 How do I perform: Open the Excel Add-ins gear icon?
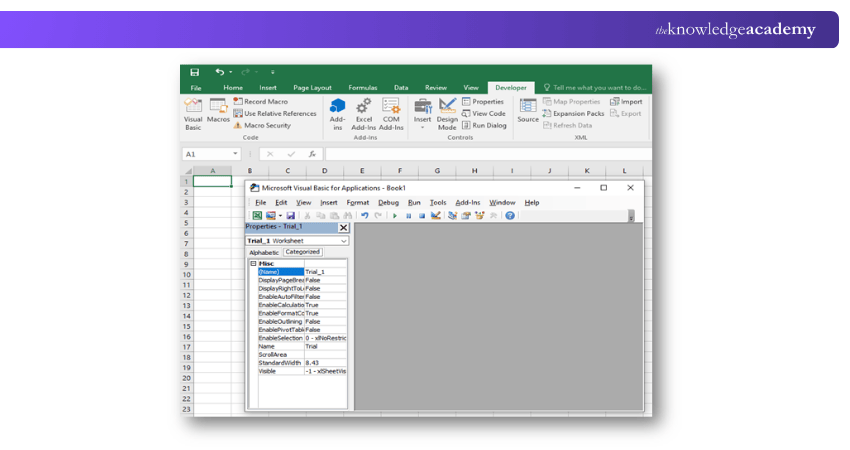(x=364, y=110)
